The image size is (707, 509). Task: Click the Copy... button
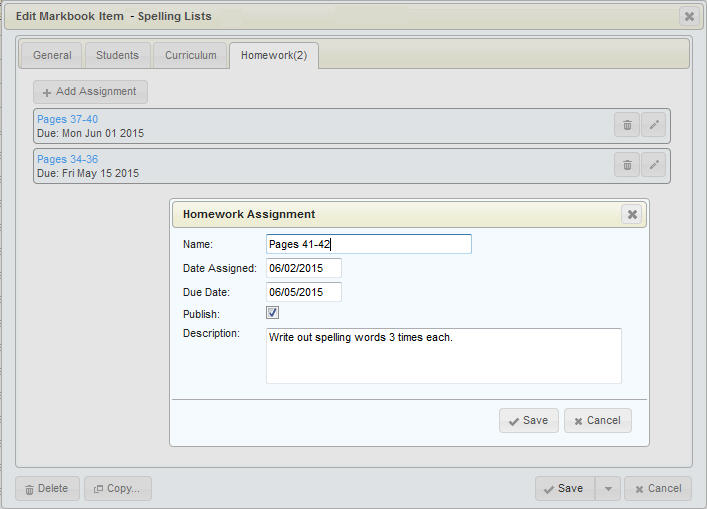(118, 489)
